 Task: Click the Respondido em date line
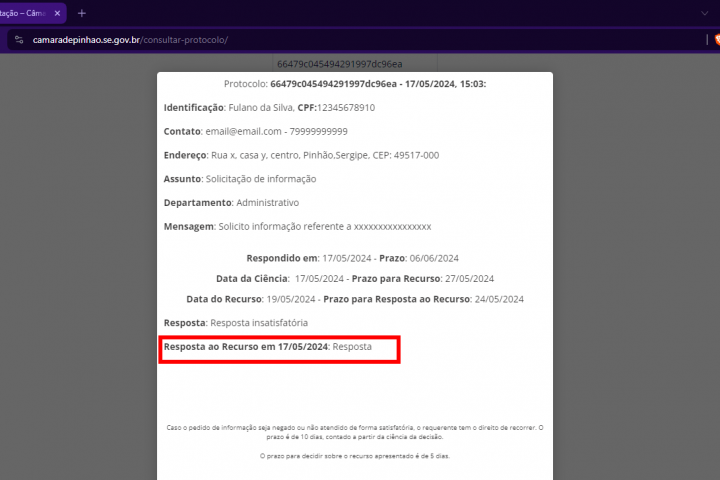352,258
